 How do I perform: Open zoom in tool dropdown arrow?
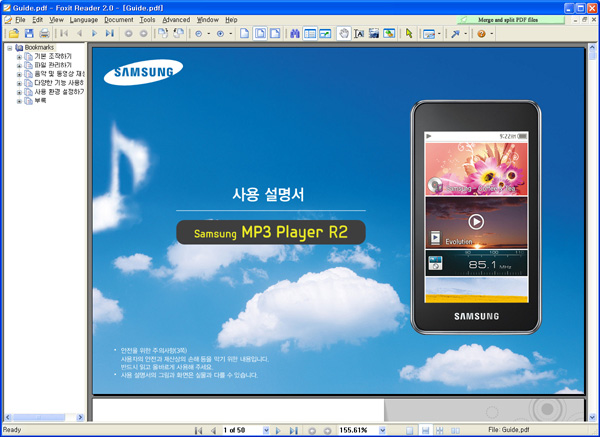(x=230, y=34)
